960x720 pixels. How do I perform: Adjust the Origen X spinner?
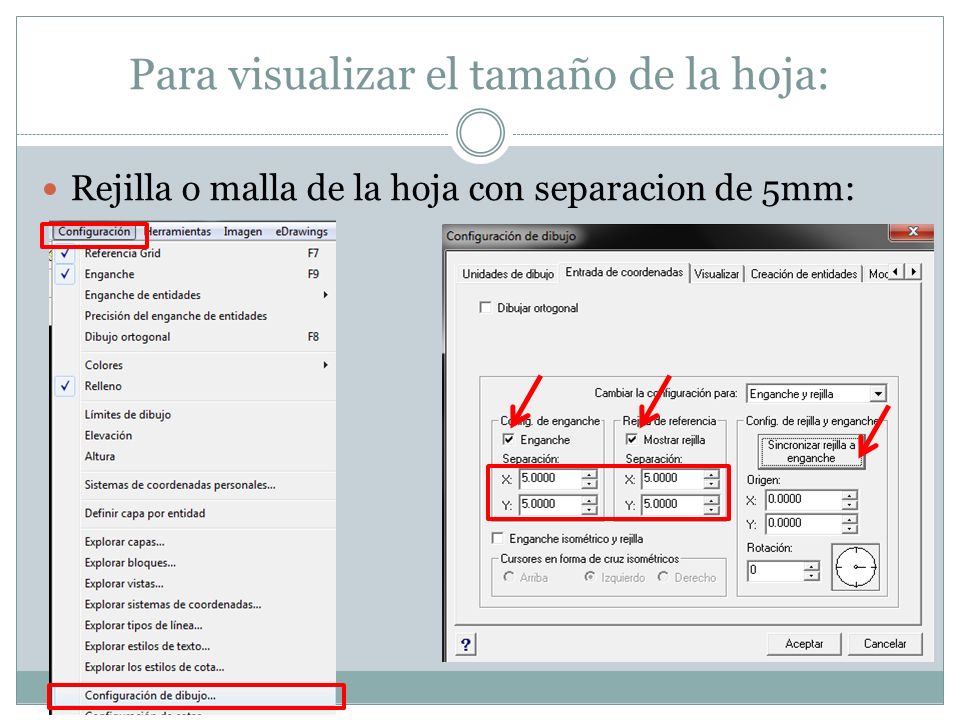click(850, 500)
